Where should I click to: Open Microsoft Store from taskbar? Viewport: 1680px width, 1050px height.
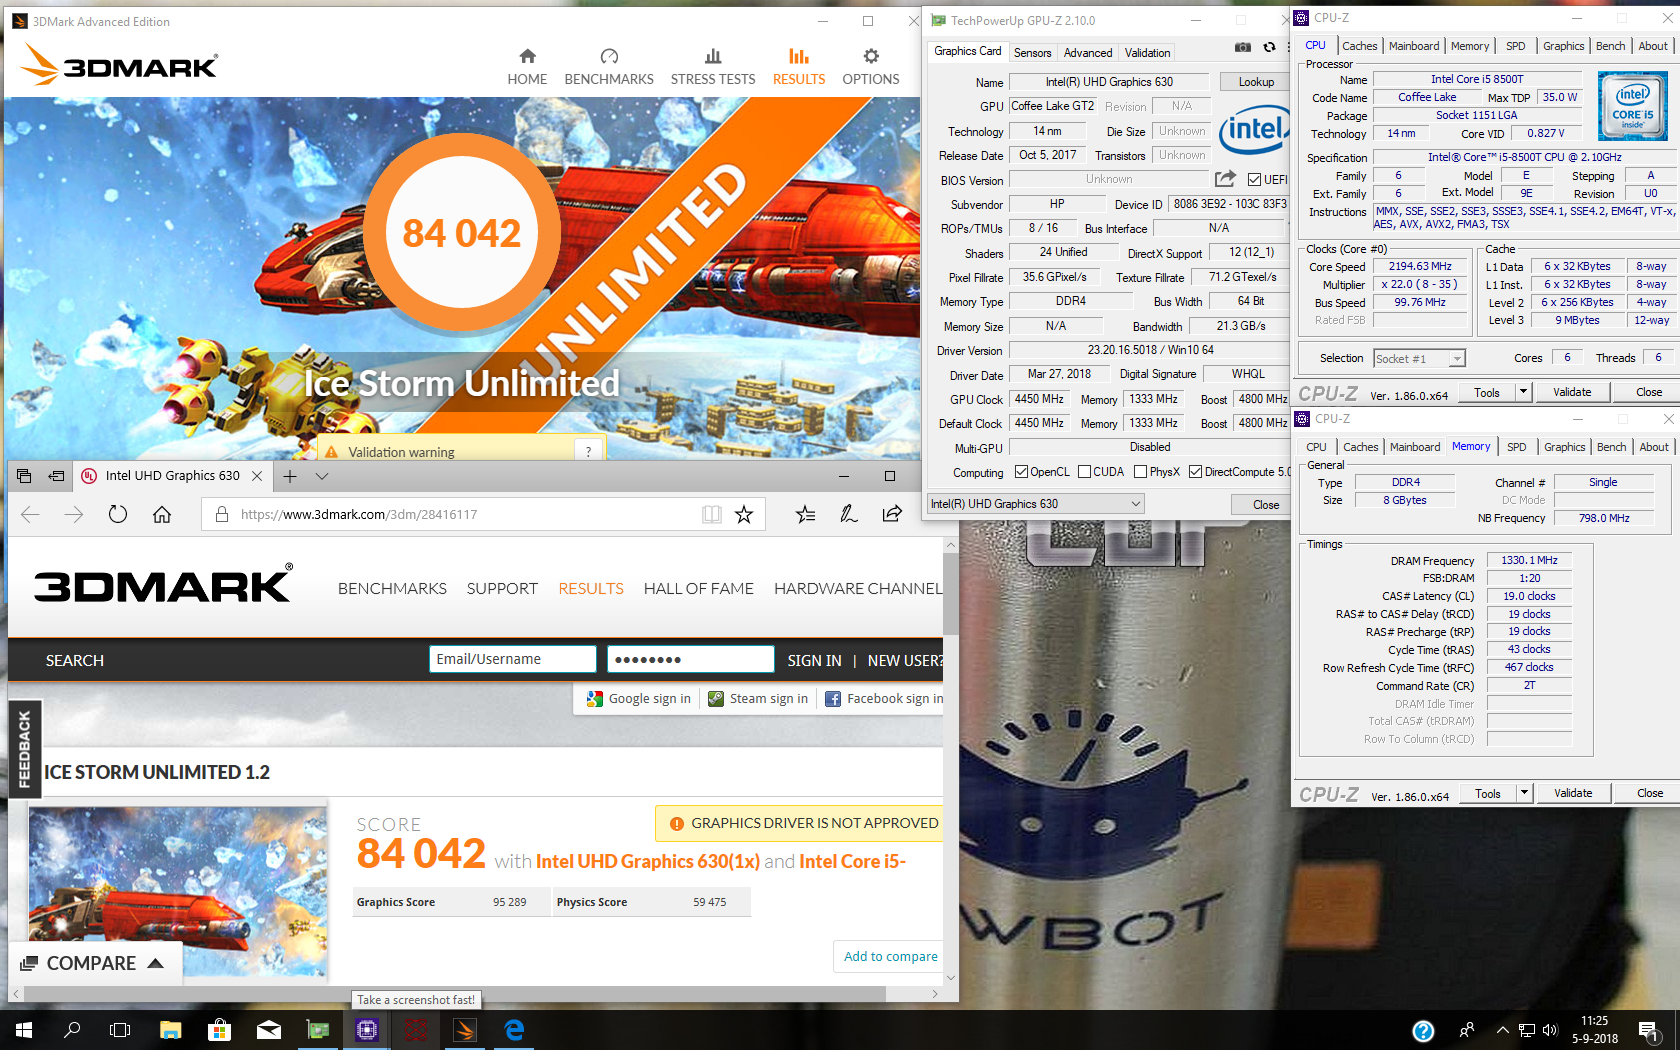coord(219,1030)
